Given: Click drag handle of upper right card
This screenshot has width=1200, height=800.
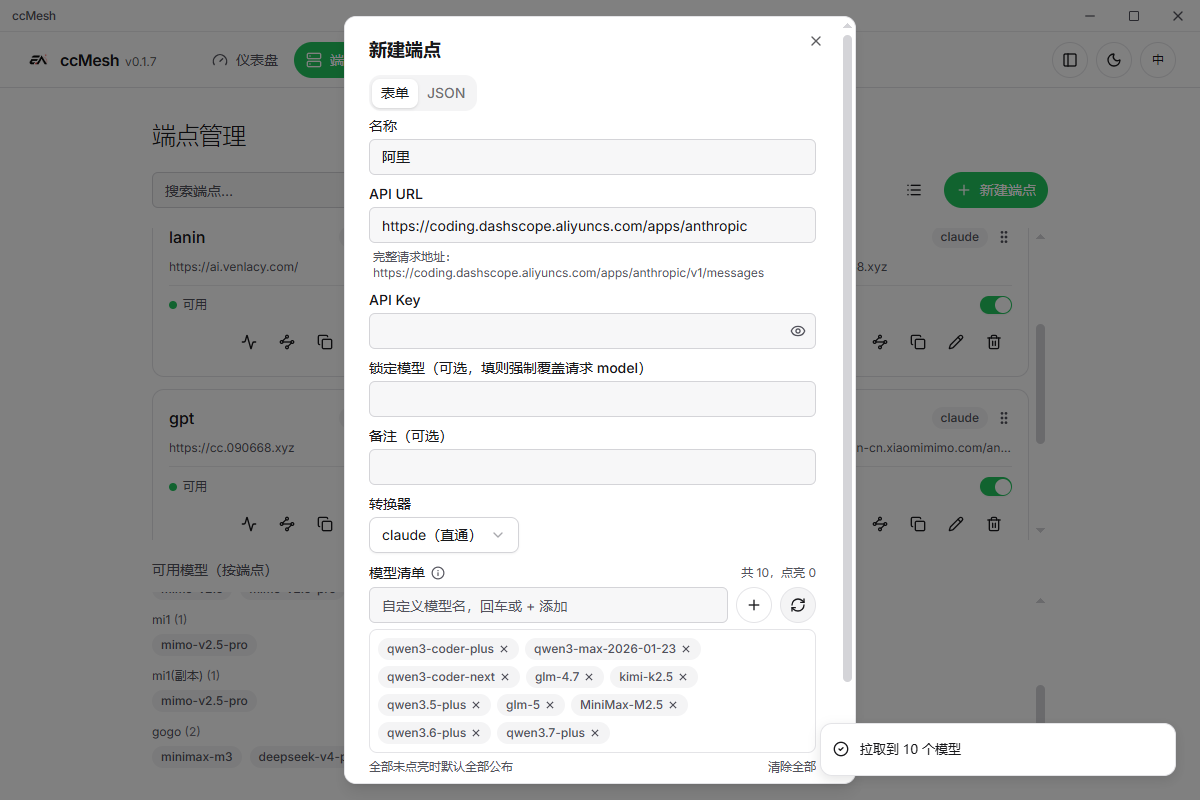Looking at the screenshot, I should [1004, 237].
